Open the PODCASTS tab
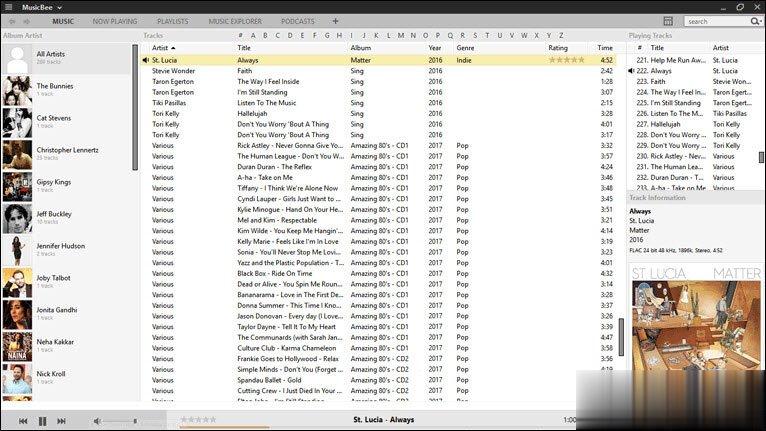This screenshot has height=431, width=766. pyautogui.click(x=298, y=21)
